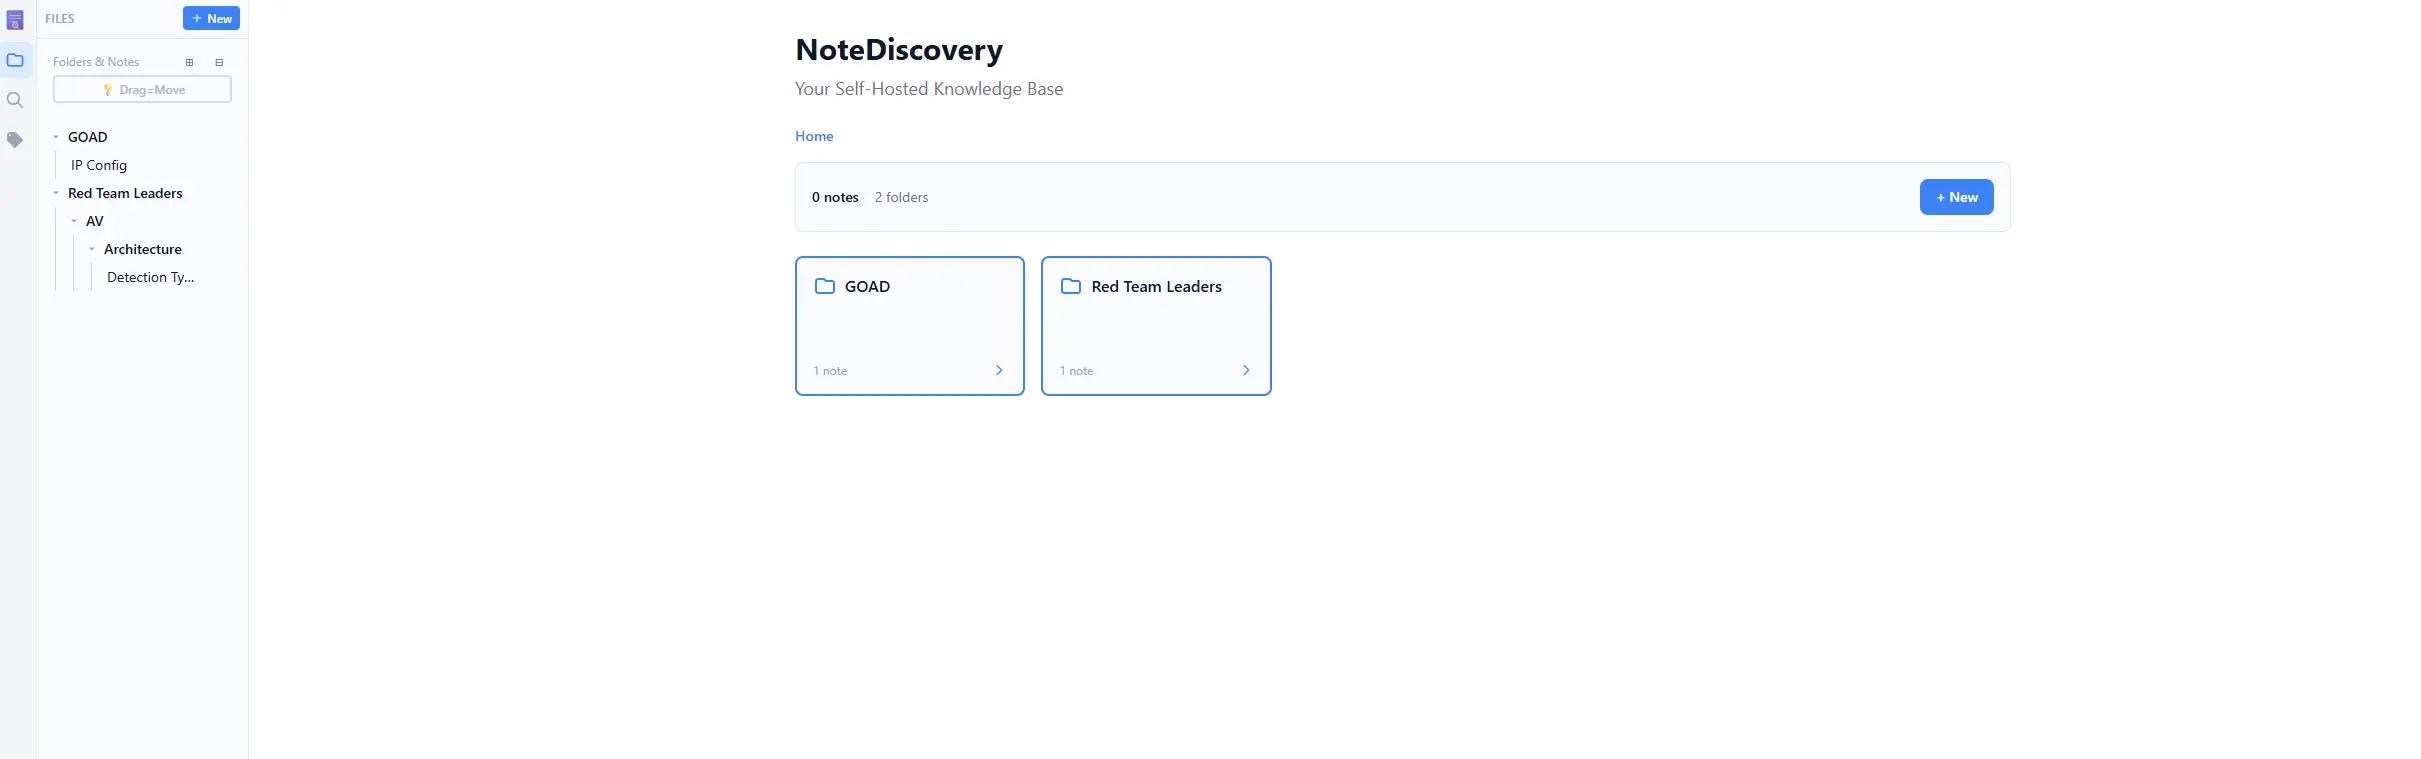Click the '2 folders' count text

point(901,197)
